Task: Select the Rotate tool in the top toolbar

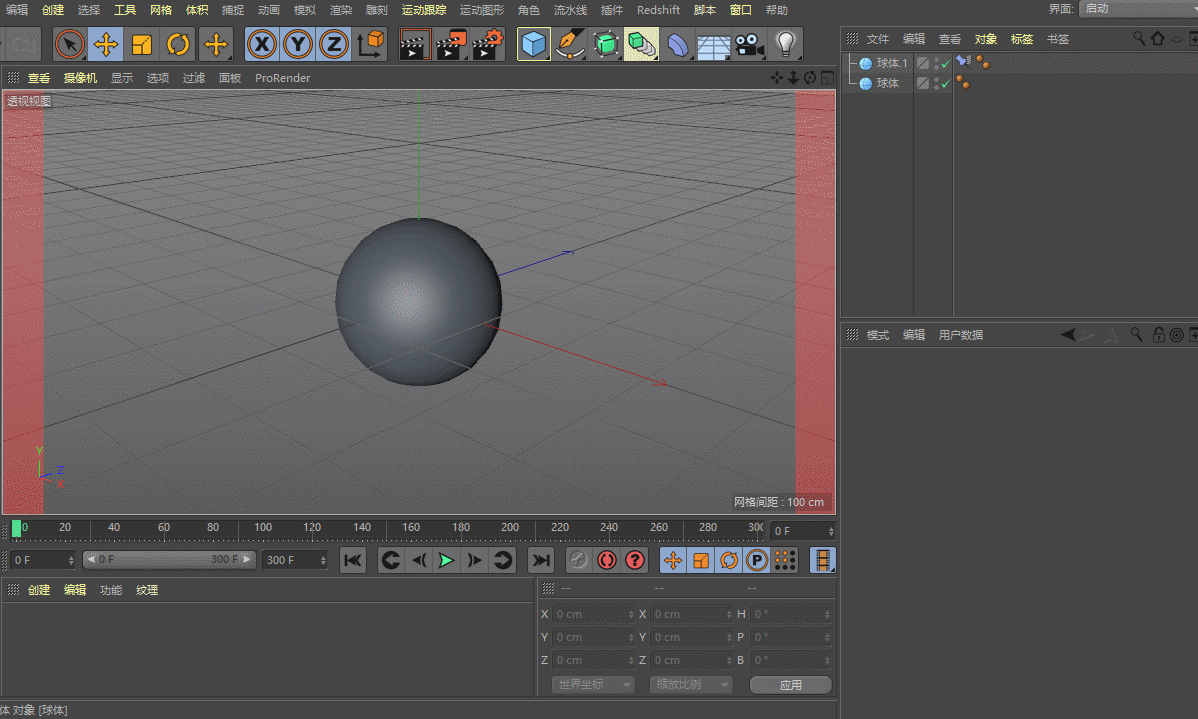Action: tap(178, 44)
